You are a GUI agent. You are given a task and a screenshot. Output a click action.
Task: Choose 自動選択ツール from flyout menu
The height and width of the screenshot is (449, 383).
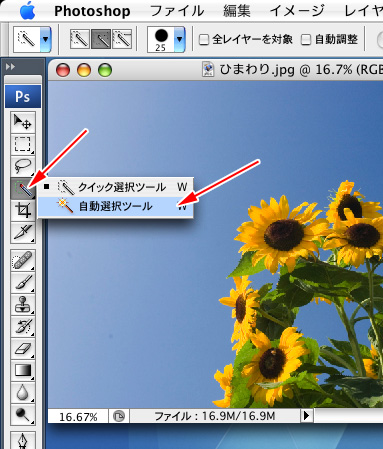115,206
